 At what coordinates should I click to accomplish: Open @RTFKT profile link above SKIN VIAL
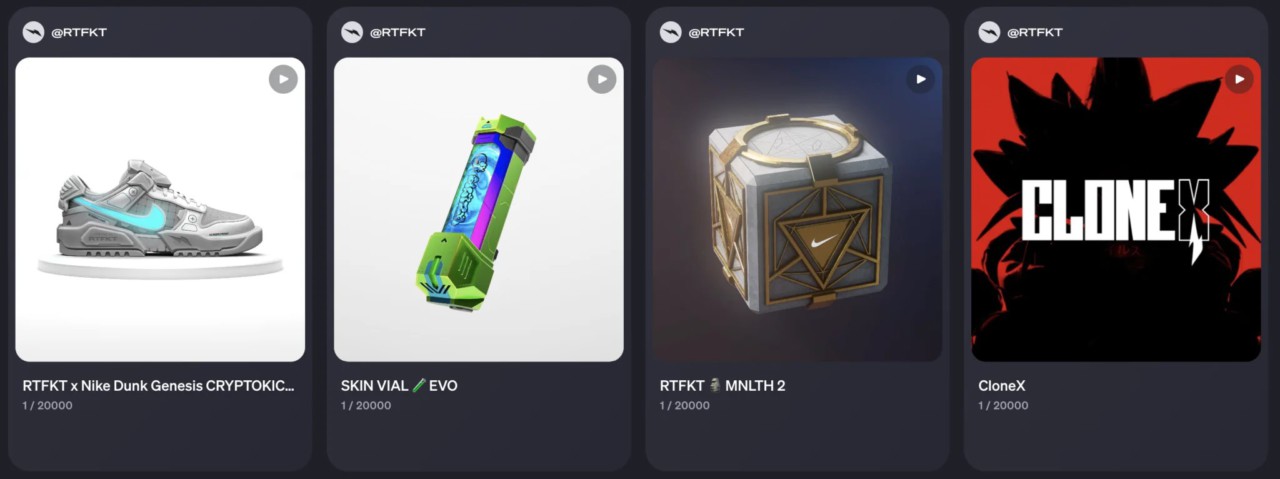coord(398,32)
